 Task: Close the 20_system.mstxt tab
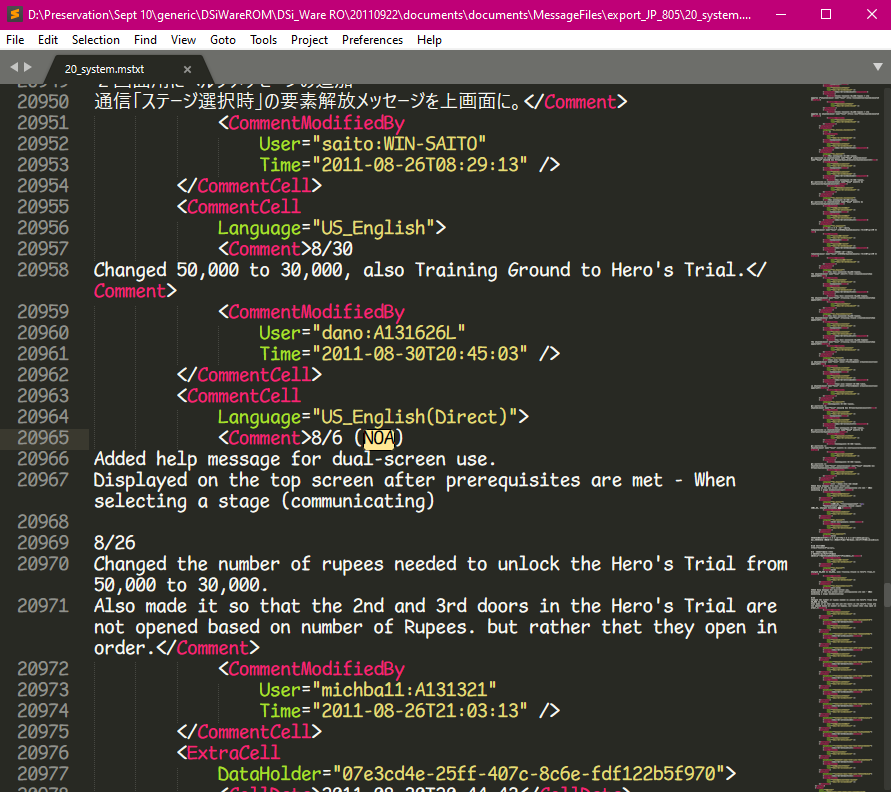[187, 69]
